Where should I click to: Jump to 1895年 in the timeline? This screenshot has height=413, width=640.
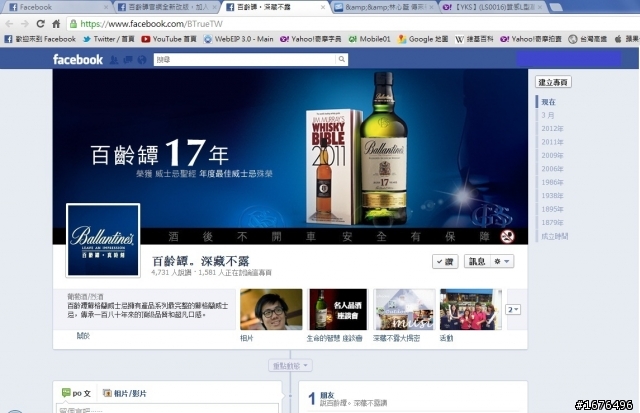pos(552,209)
